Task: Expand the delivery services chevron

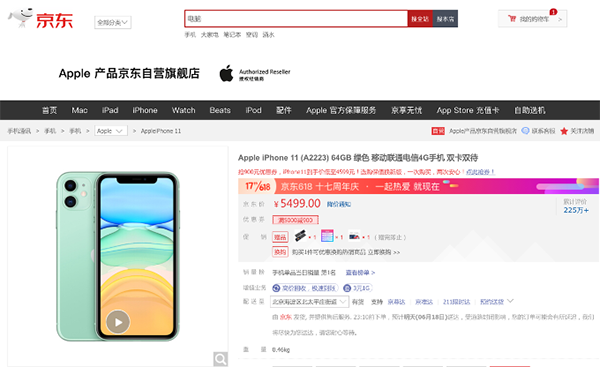Action: tap(510, 301)
